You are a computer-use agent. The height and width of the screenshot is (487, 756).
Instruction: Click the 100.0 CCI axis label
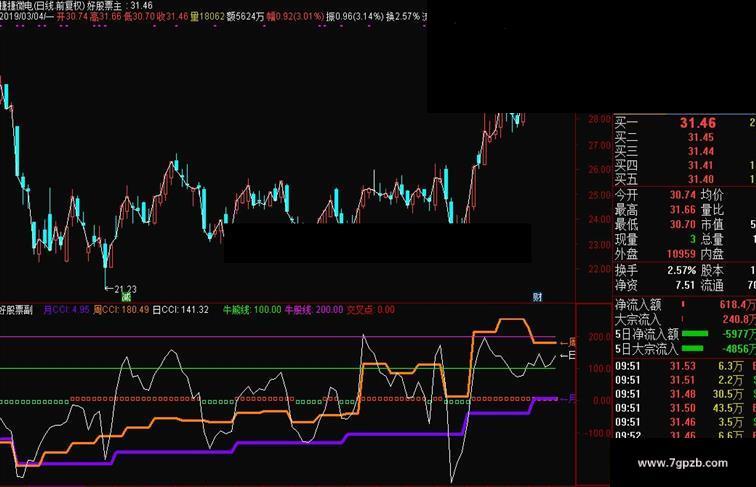tap(600, 369)
